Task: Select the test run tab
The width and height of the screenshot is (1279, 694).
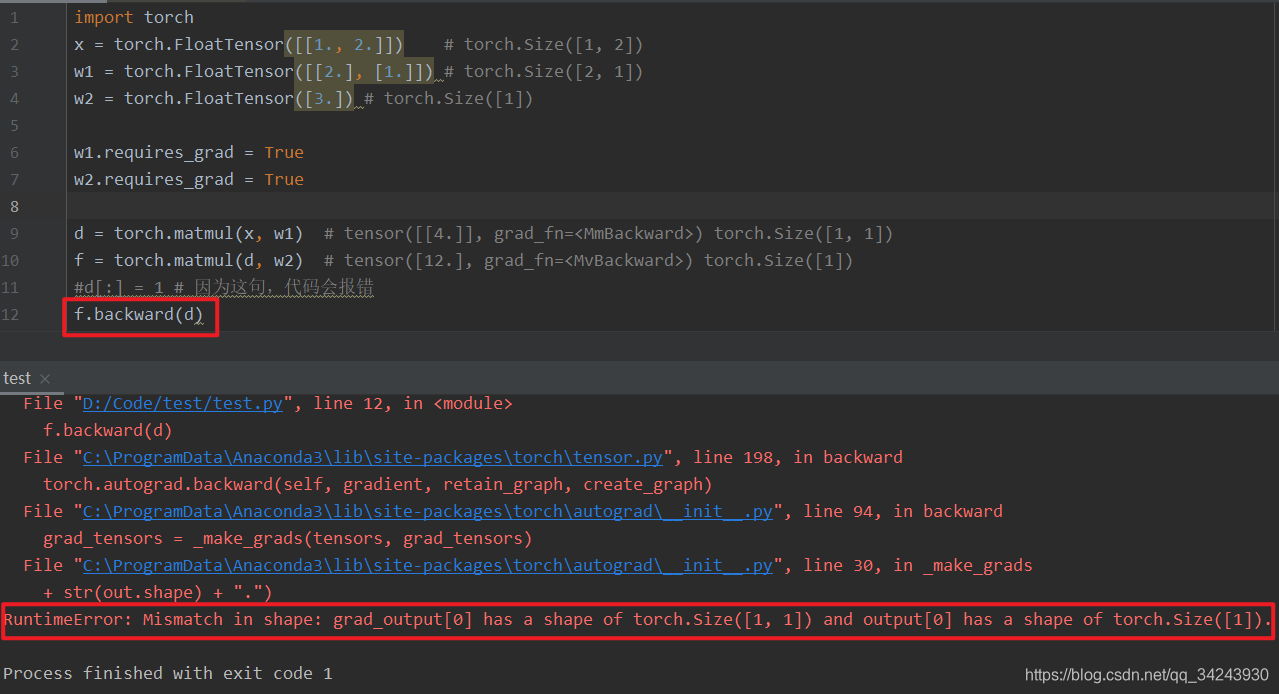Action: 17,378
